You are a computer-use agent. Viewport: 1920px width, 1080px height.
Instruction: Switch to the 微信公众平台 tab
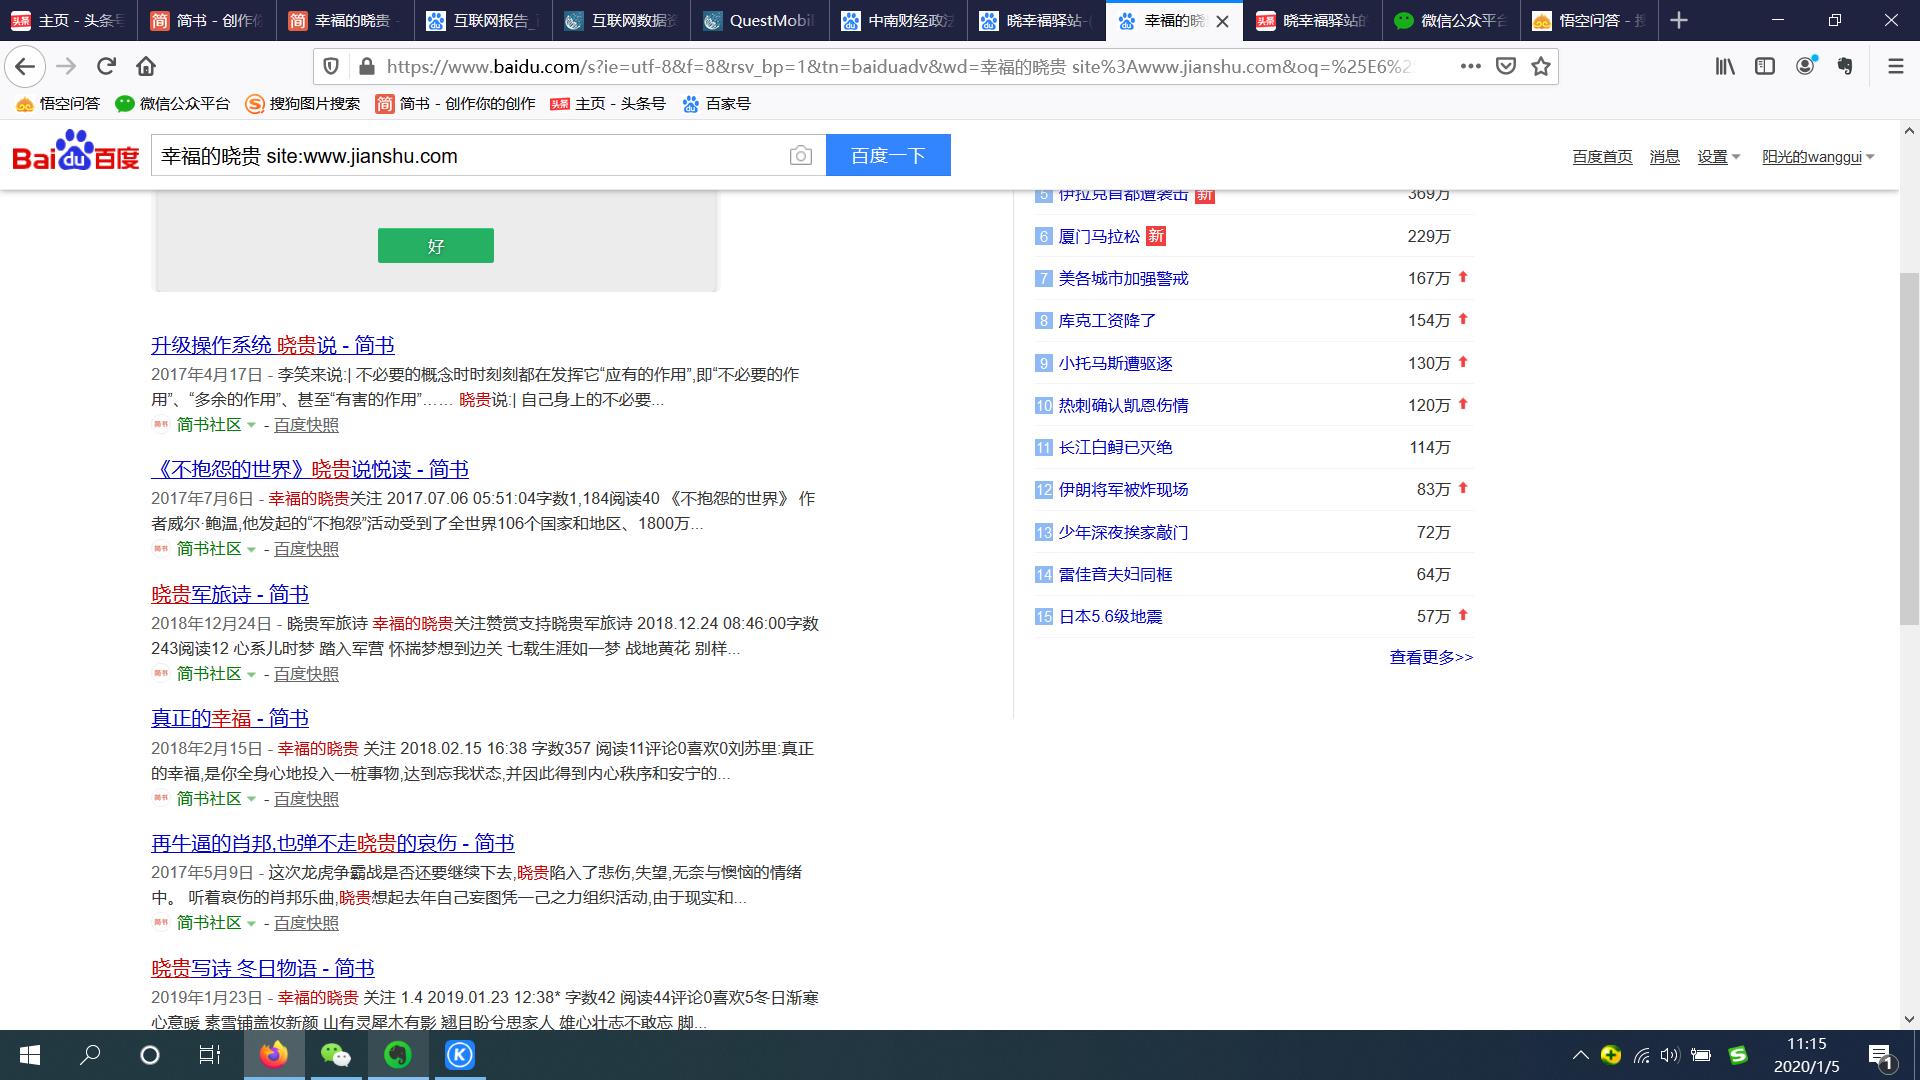tap(1450, 21)
